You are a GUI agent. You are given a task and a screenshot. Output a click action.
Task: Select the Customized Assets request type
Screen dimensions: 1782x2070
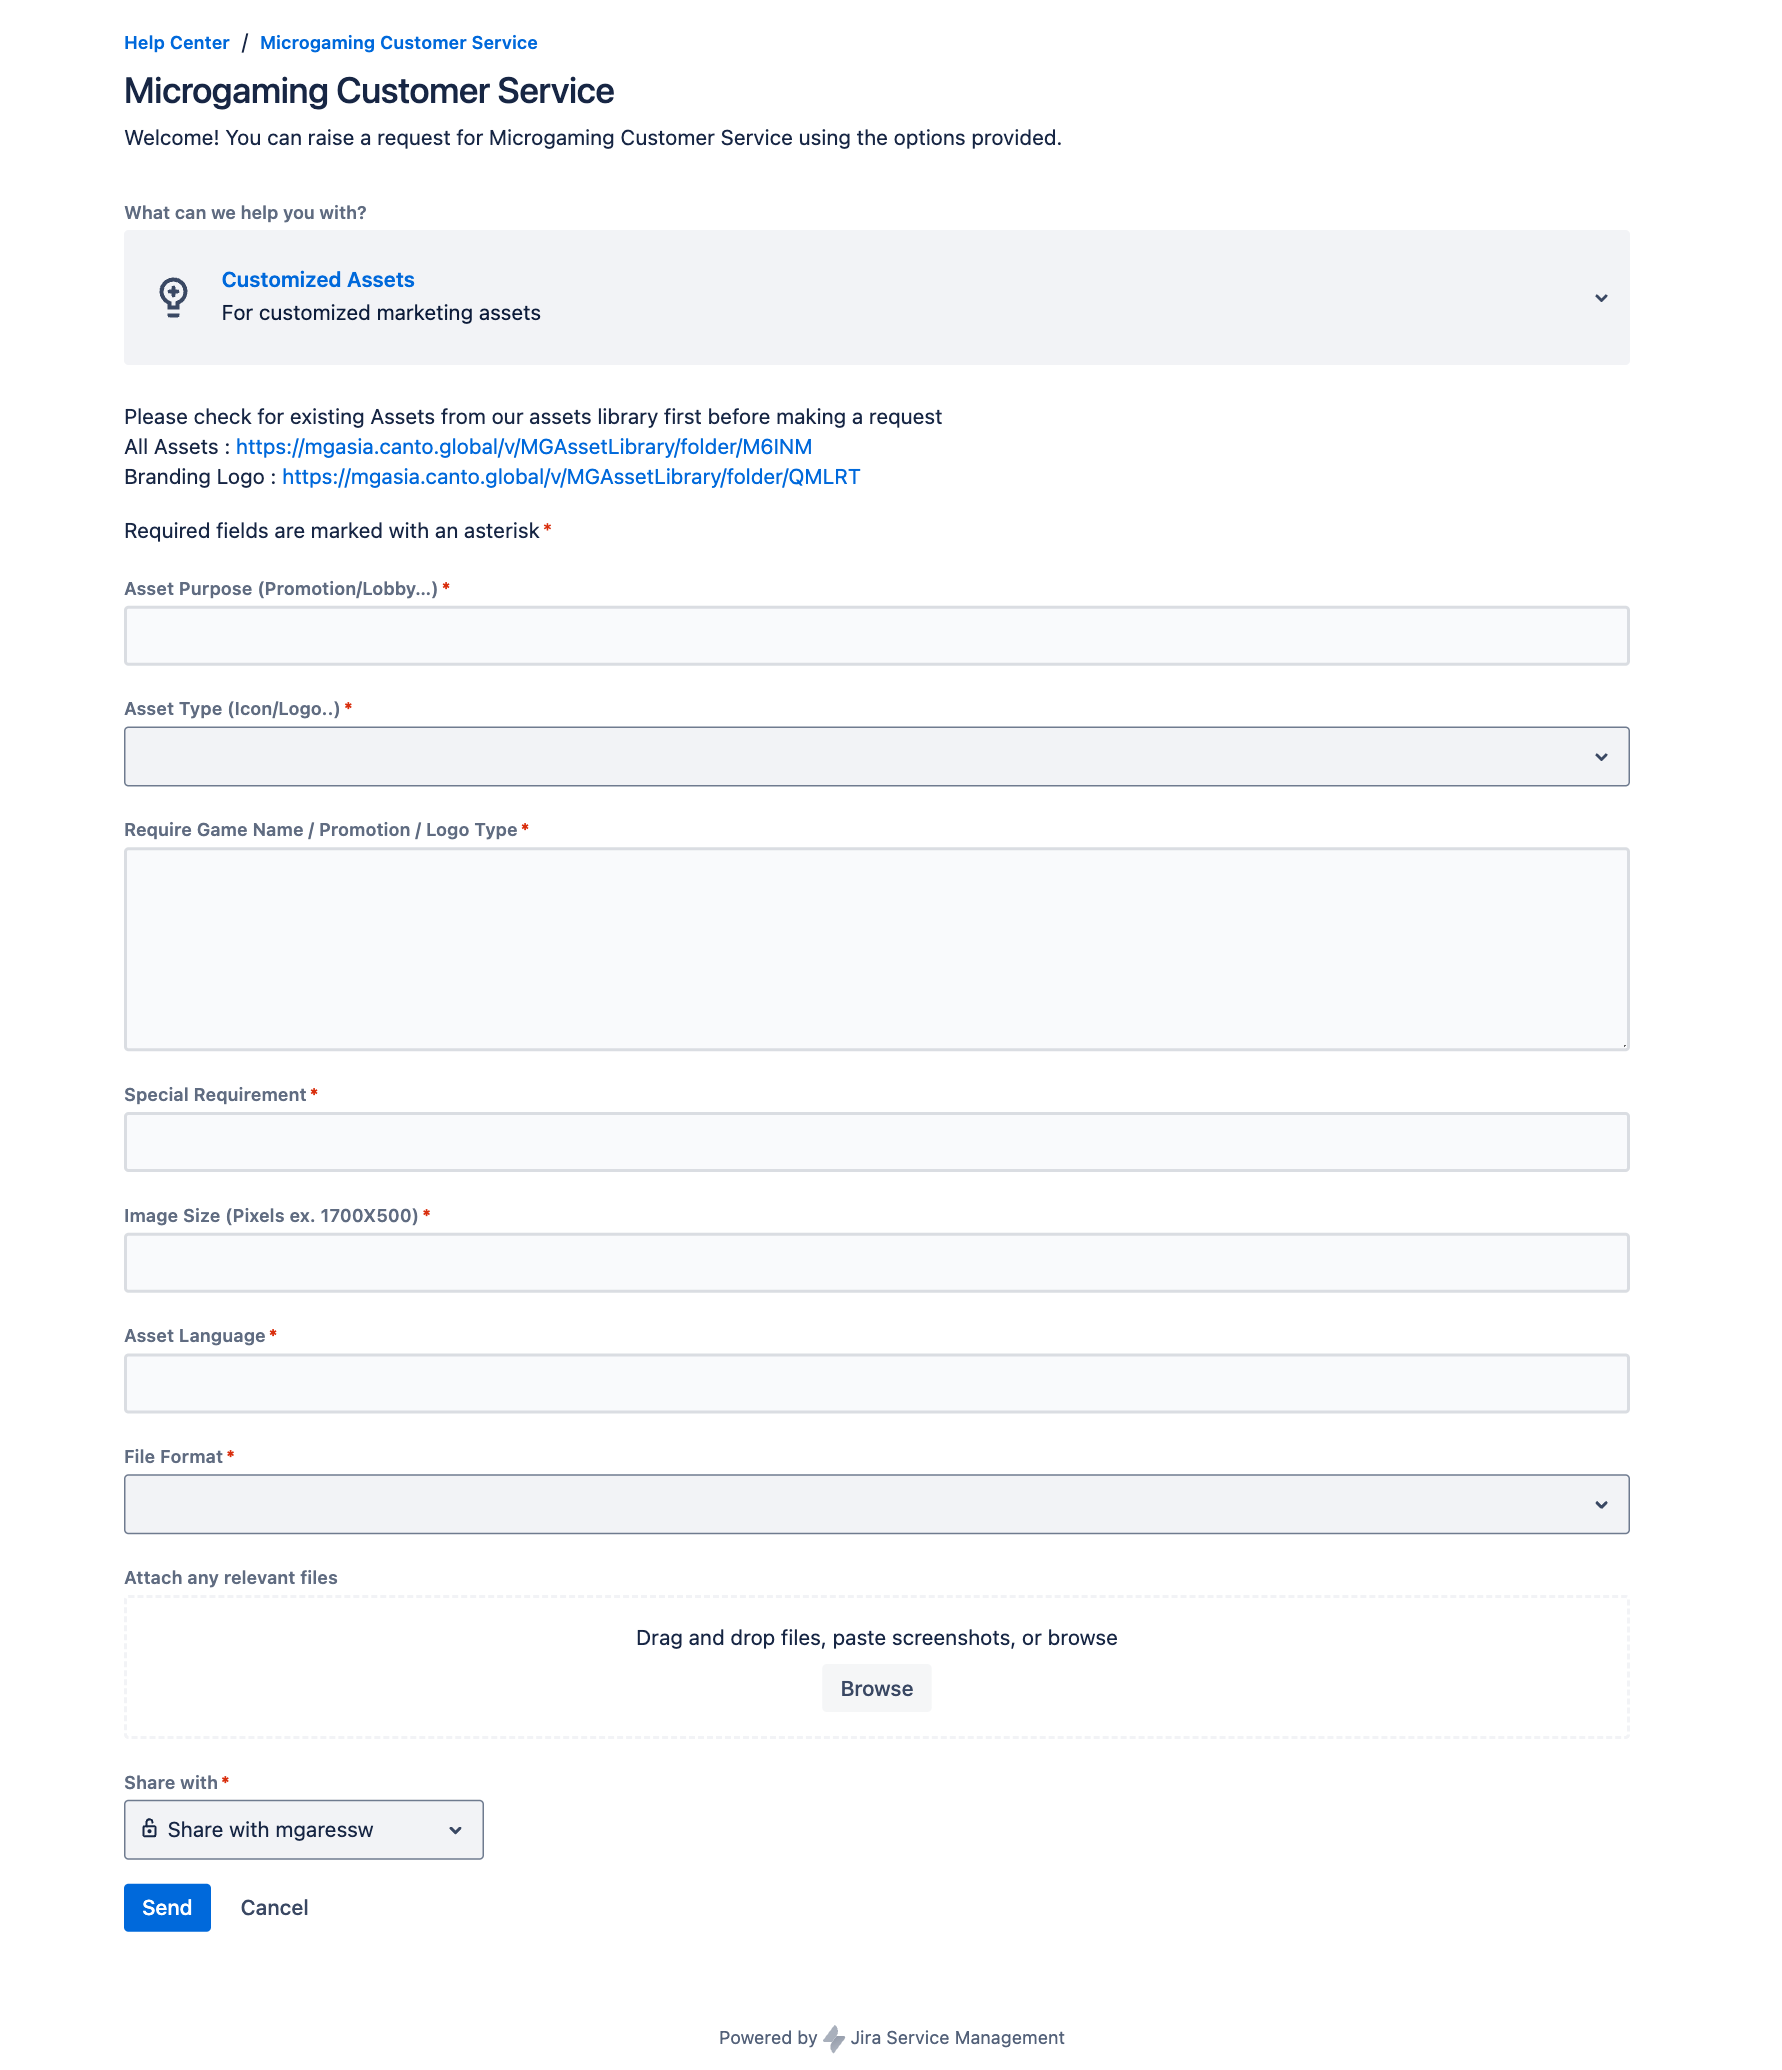click(x=318, y=280)
